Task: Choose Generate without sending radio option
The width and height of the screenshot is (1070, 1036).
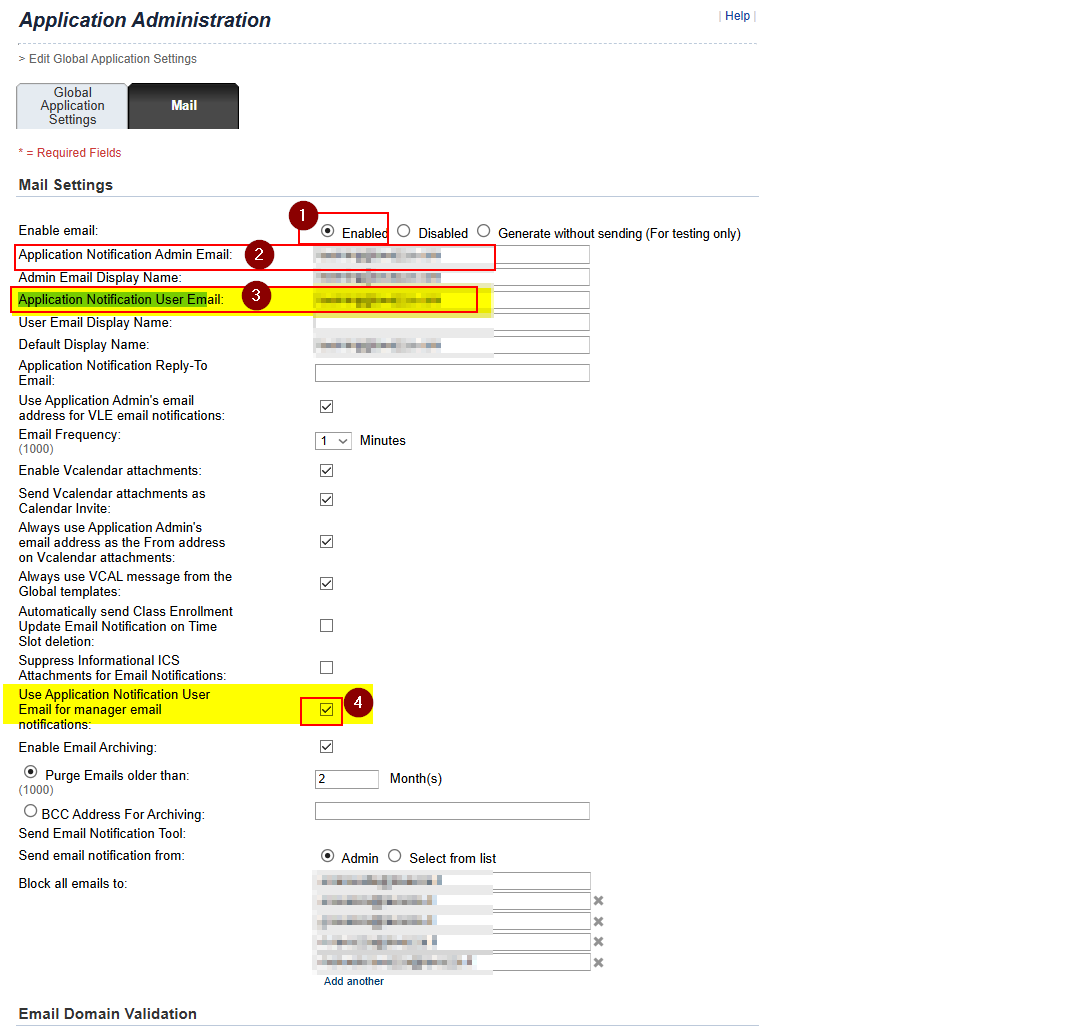Action: tap(484, 231)
